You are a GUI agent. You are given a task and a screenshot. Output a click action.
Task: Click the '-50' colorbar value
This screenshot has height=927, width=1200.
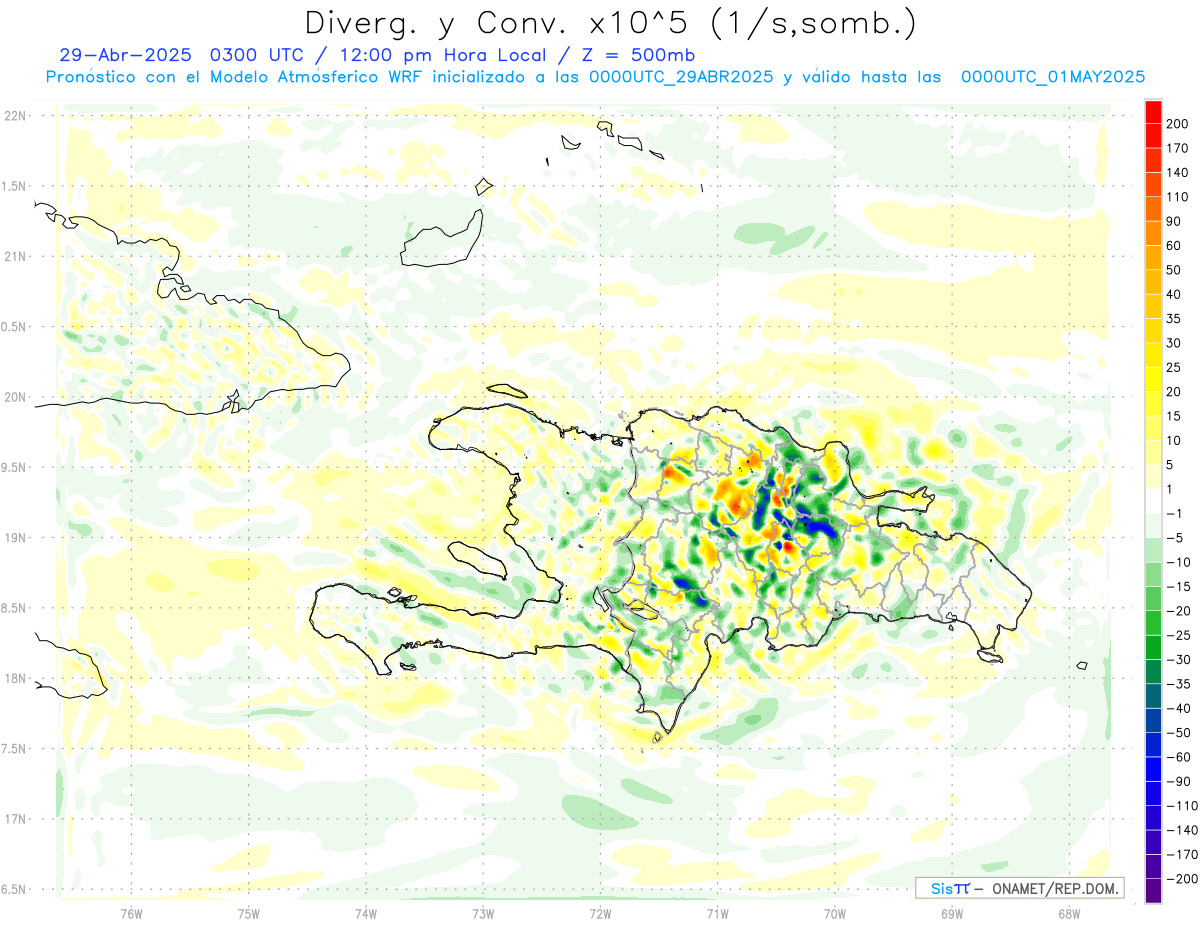1178,733
